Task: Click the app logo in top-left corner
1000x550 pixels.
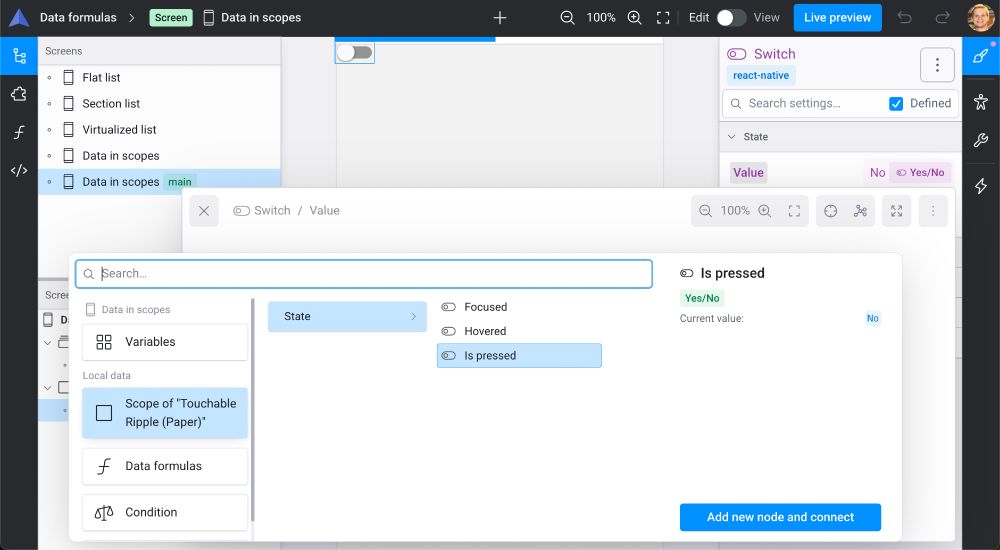Action: tap(19, 18)
